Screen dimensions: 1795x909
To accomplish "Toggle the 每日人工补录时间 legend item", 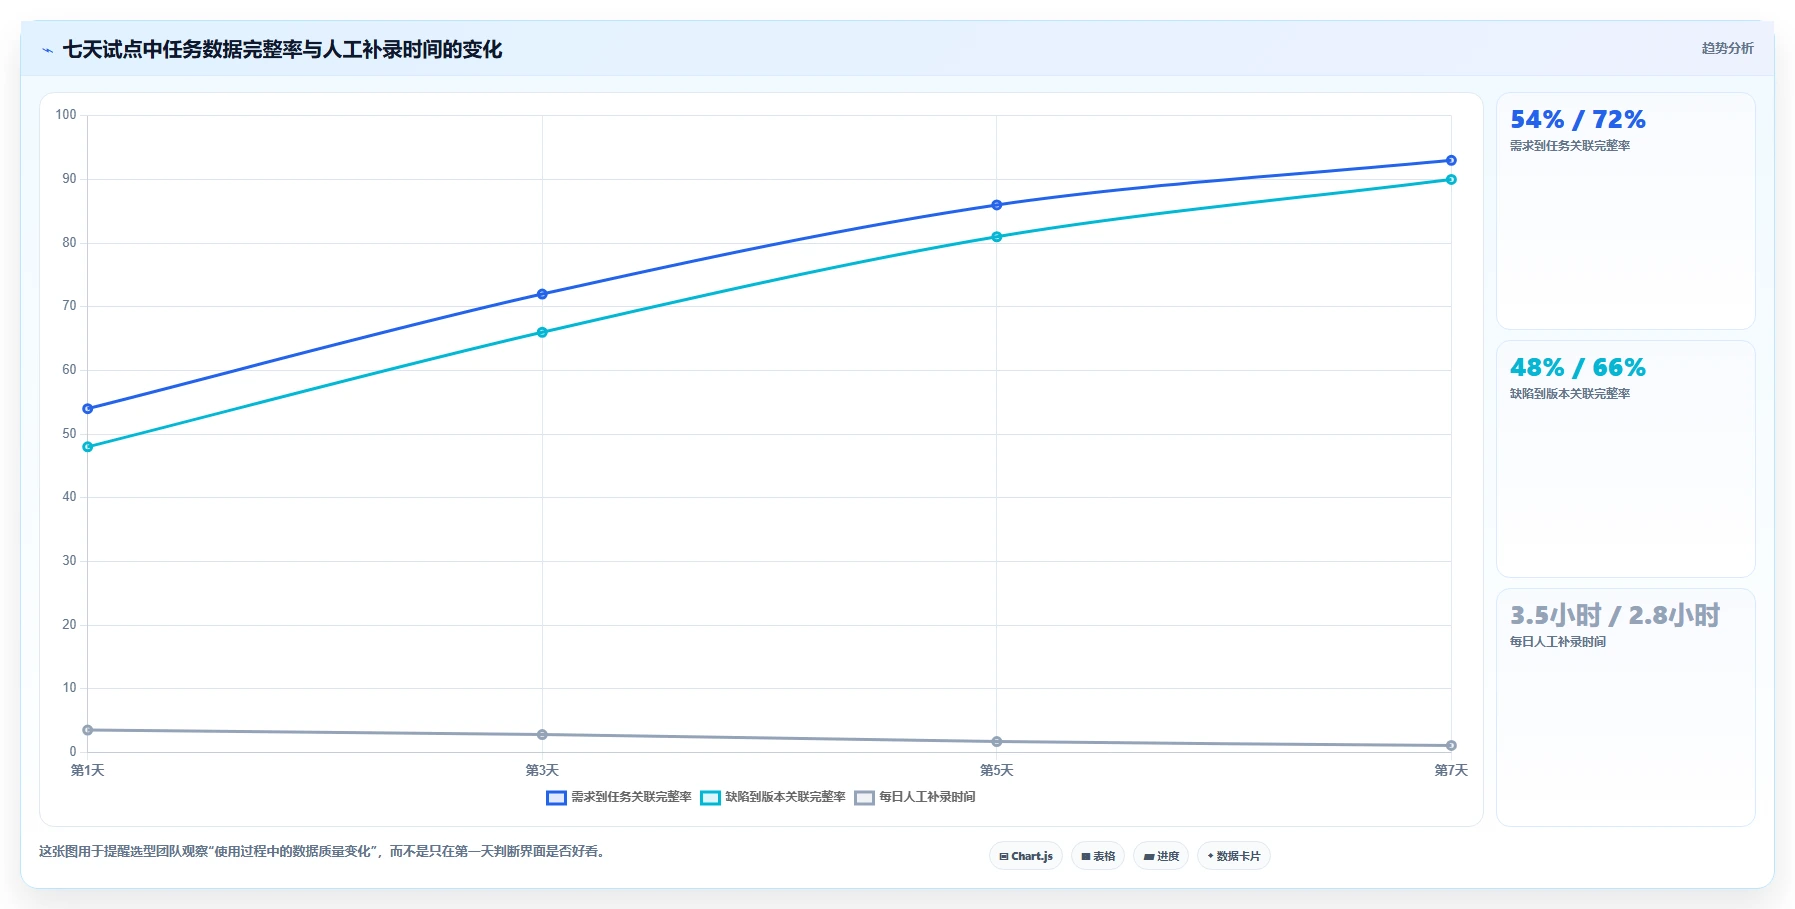I will 915,797.
